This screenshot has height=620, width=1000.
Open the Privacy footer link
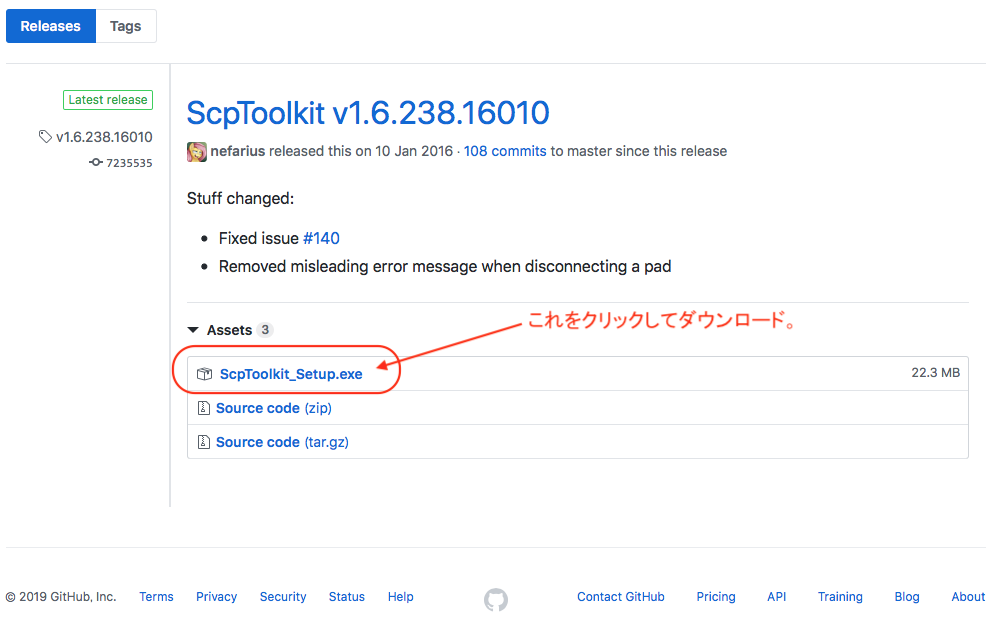[x=217, y=597]
